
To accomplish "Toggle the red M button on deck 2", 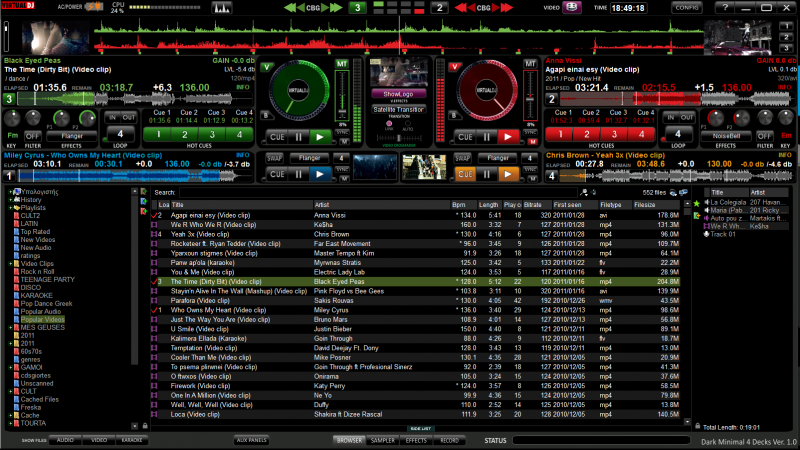I will point(532,141).
